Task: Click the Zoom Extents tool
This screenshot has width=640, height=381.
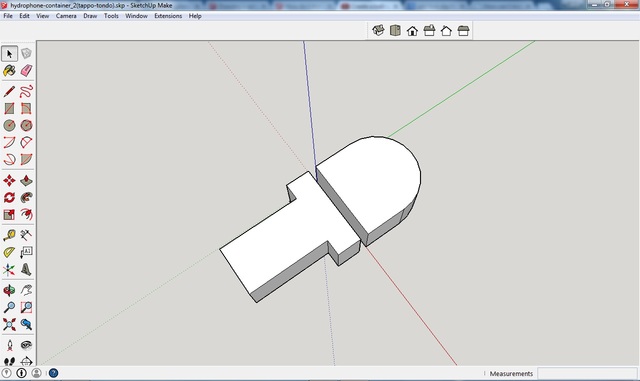Action: [9, 324]
